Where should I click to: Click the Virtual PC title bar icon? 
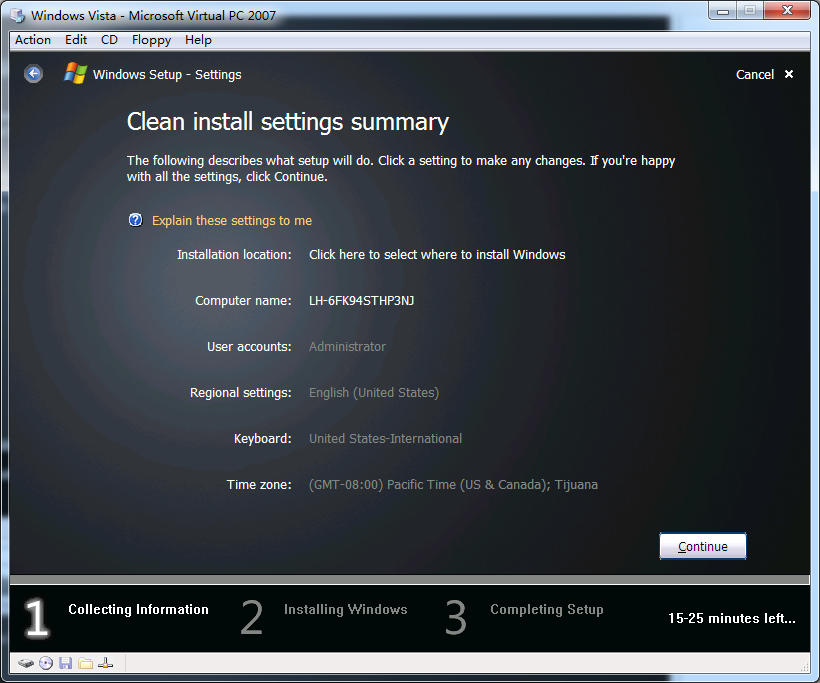tap(18, 16)
